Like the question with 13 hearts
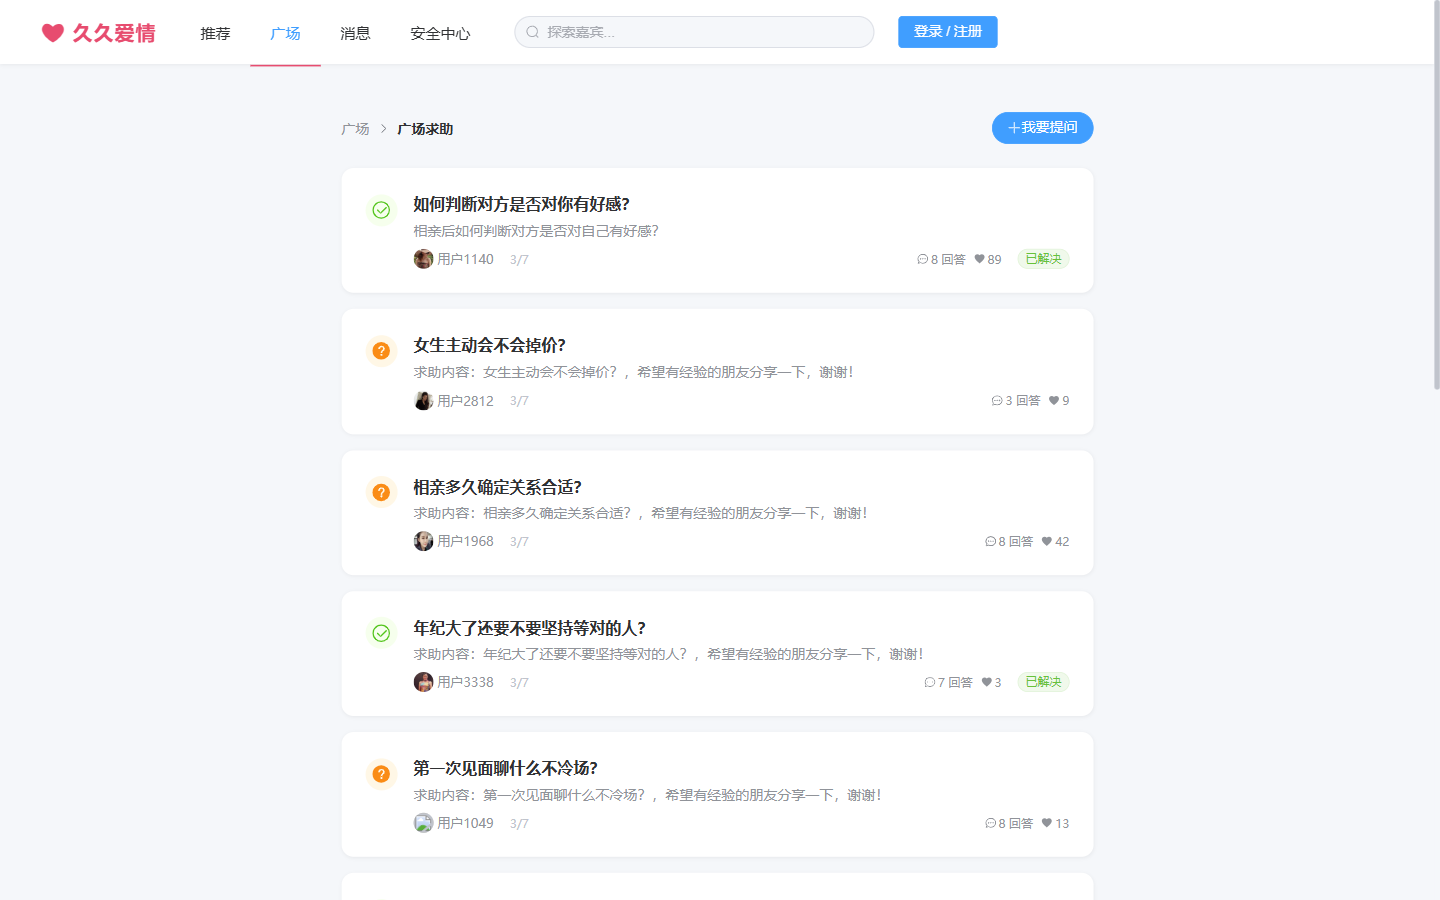 (1047, 823)
